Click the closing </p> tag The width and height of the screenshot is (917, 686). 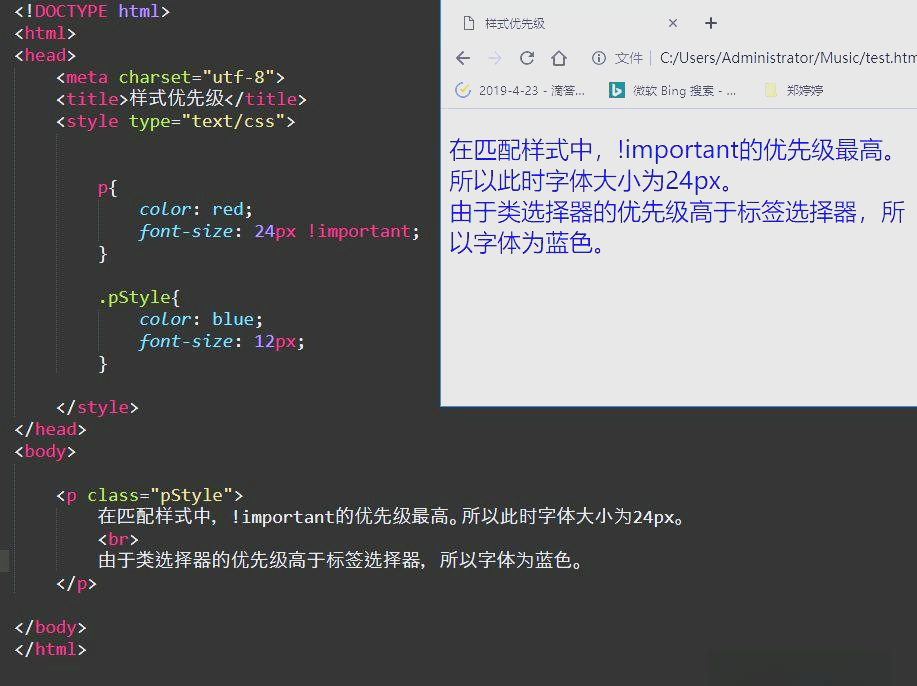76,584
